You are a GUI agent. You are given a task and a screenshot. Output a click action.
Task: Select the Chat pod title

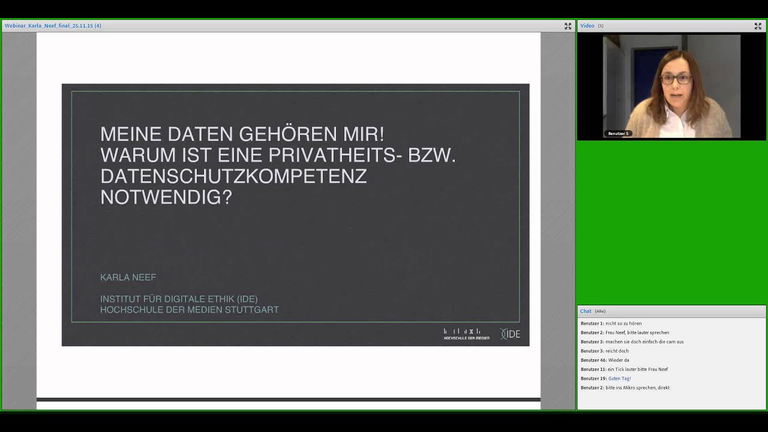[x=586, y=311]
